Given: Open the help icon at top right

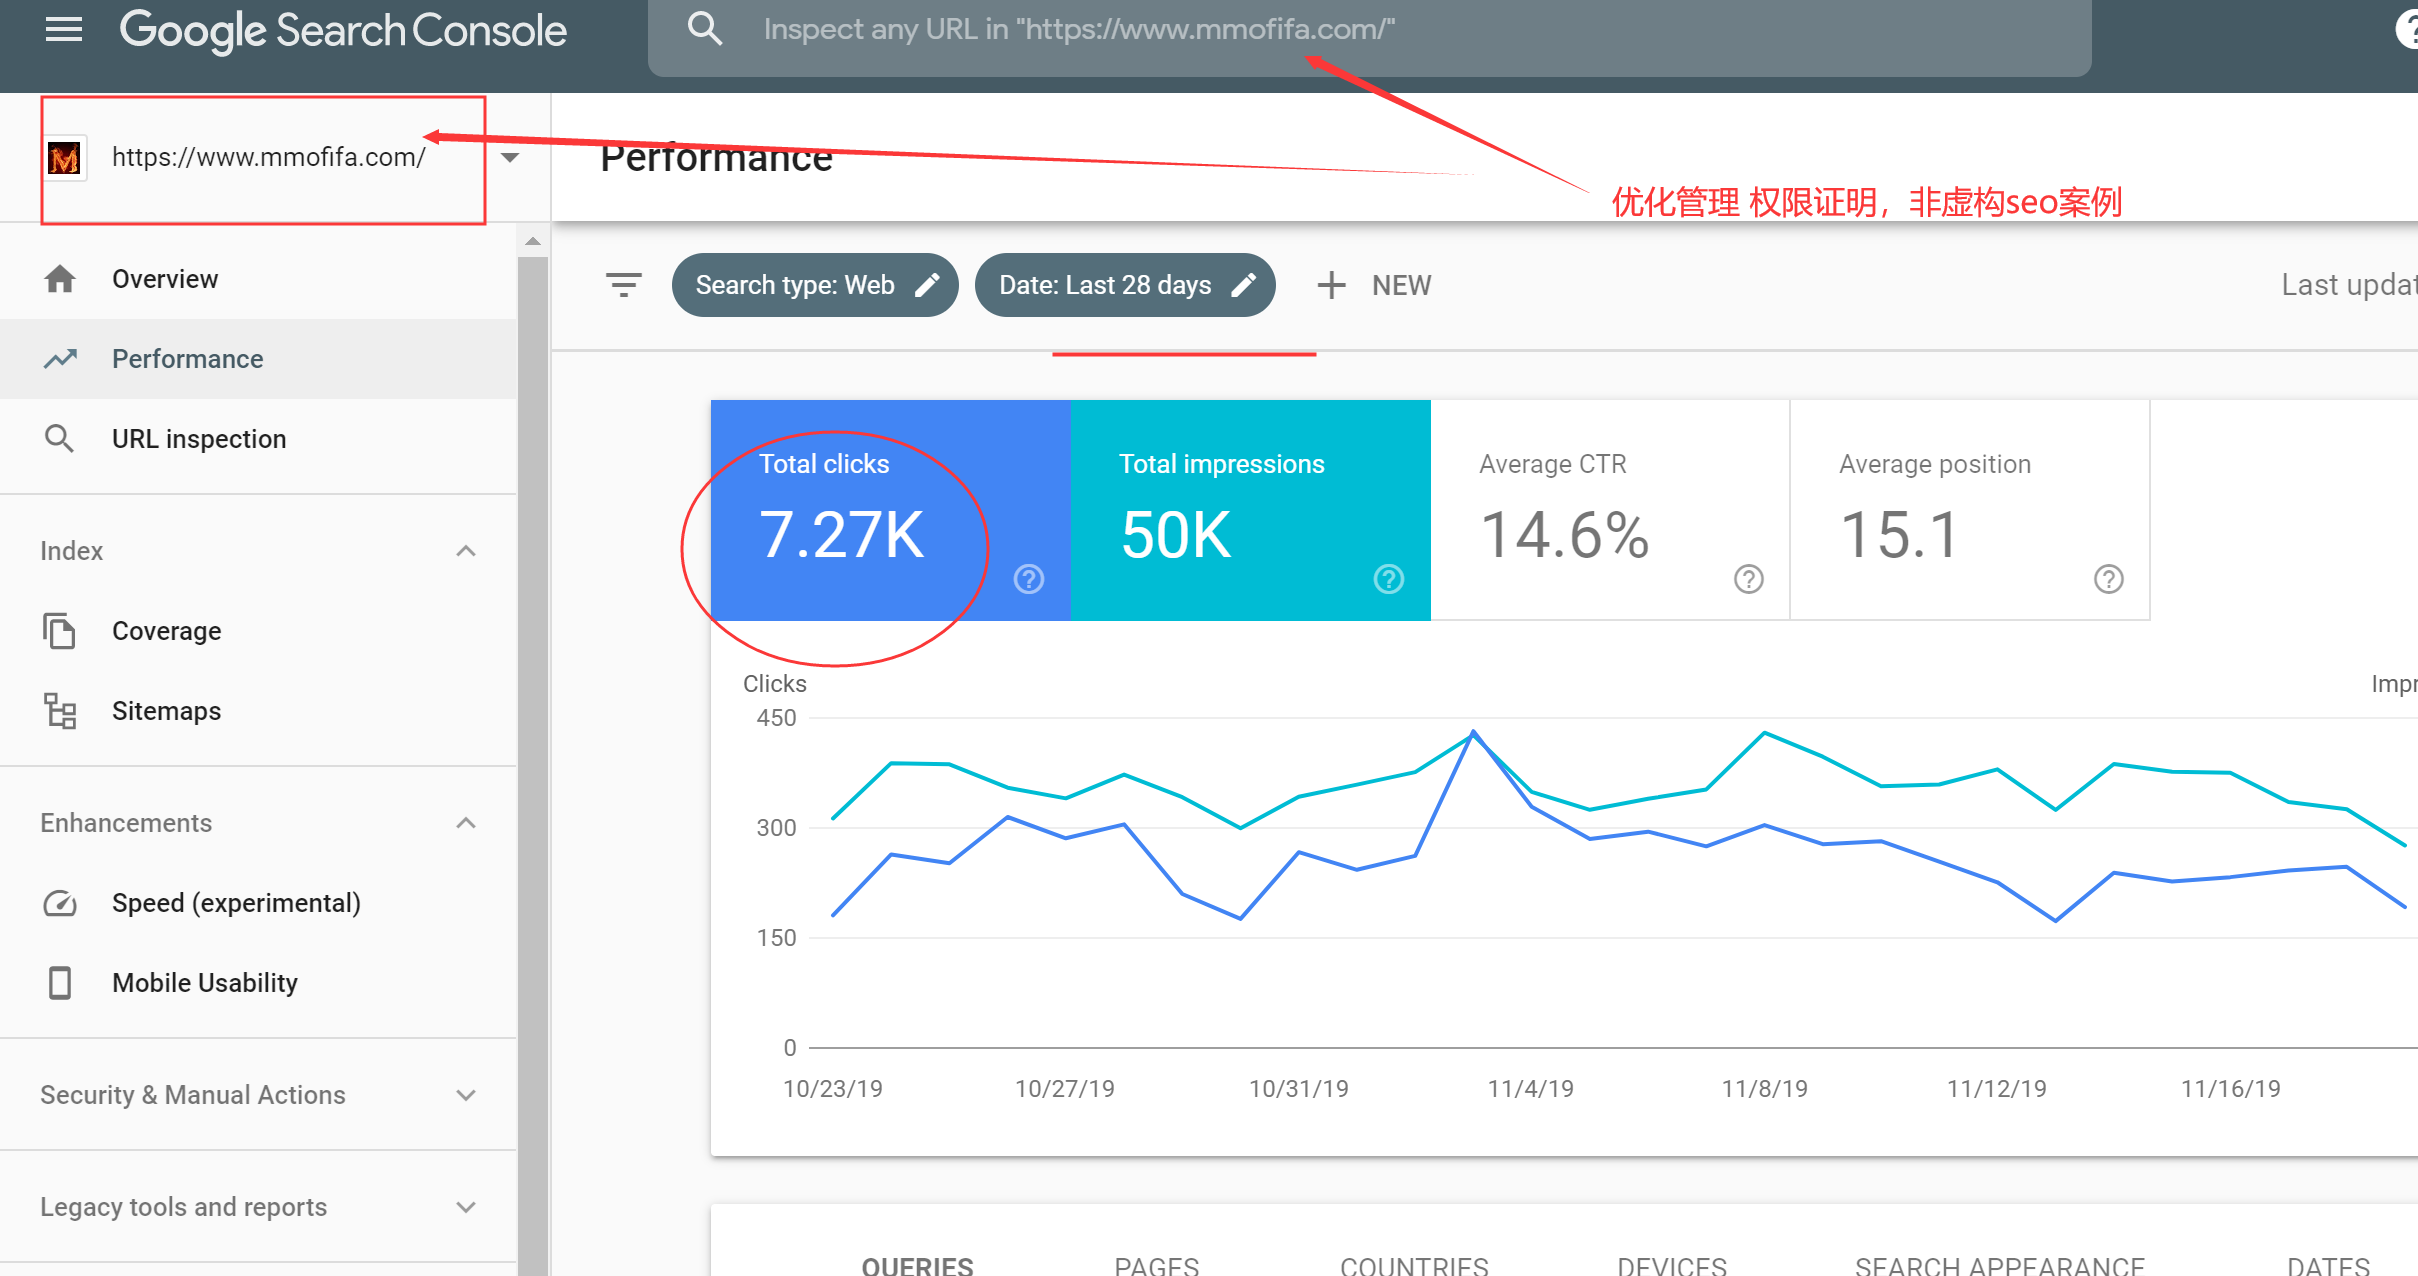Looking at the screenshot, I should (x=2406, y=30).
